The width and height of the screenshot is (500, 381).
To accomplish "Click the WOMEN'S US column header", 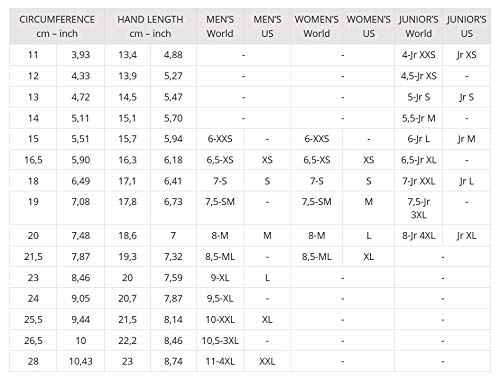I will point(369,27).
